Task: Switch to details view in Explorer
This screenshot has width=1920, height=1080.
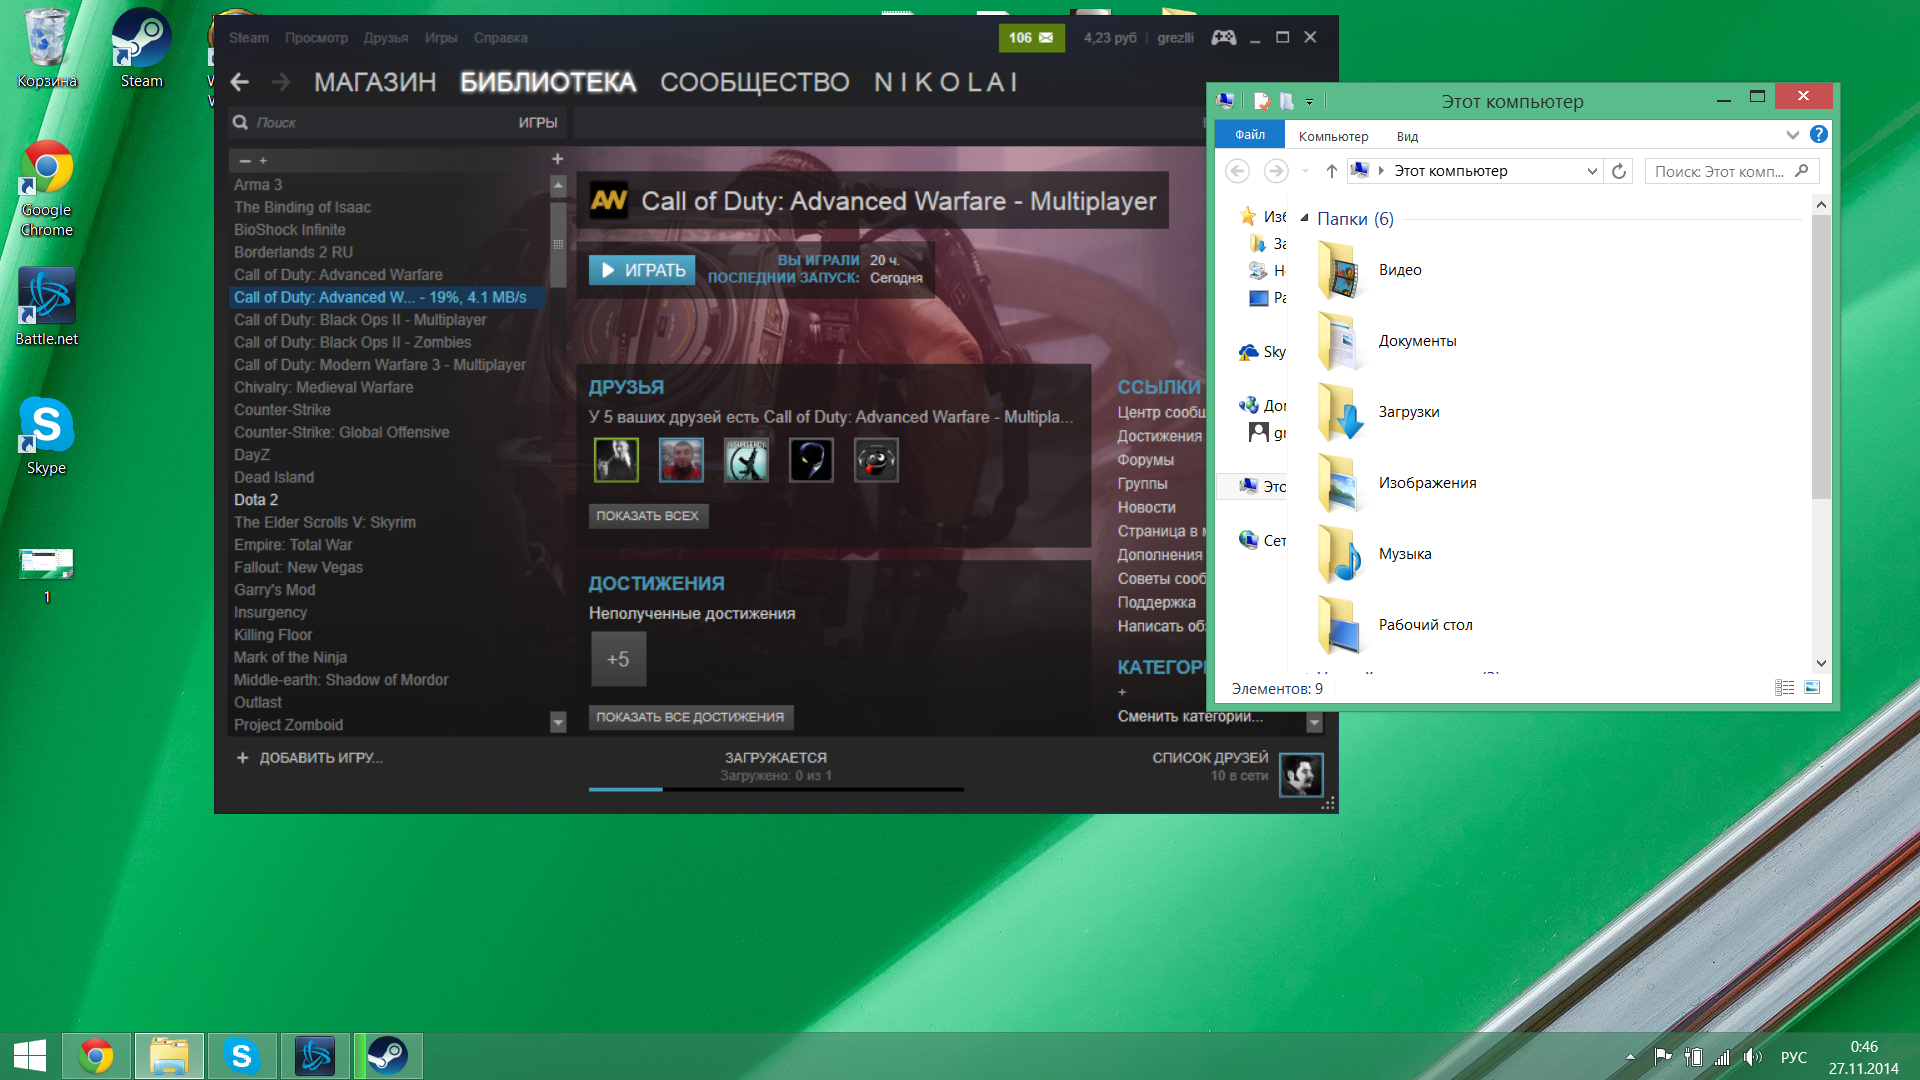Action: pyautogui.click(x=1784, y=687)
